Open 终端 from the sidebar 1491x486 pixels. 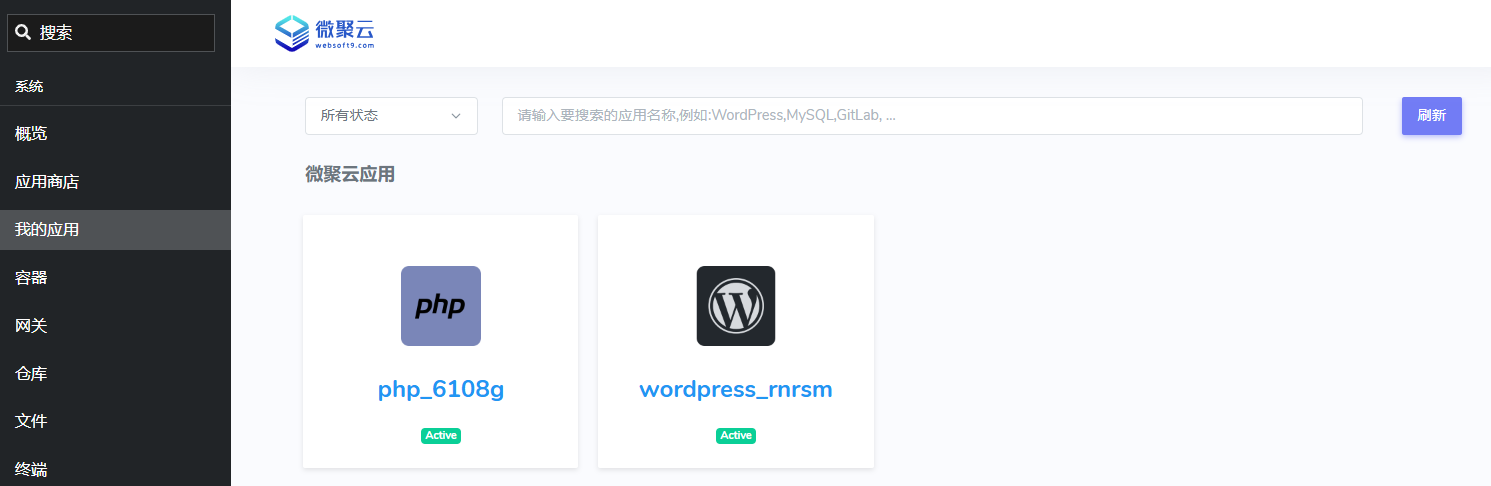click(31, 469)
